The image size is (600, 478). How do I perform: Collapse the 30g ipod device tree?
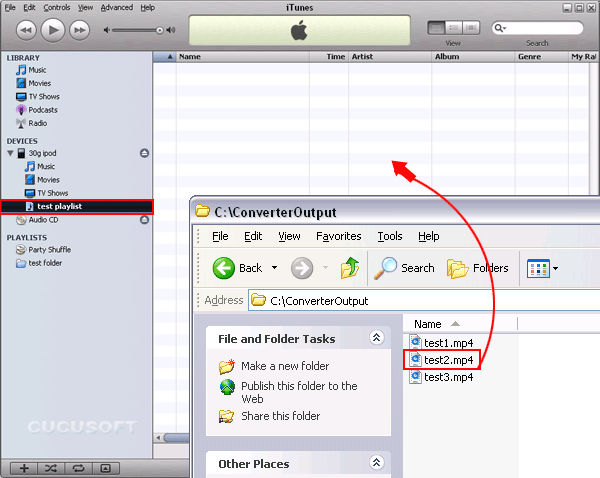click(10, 153)
